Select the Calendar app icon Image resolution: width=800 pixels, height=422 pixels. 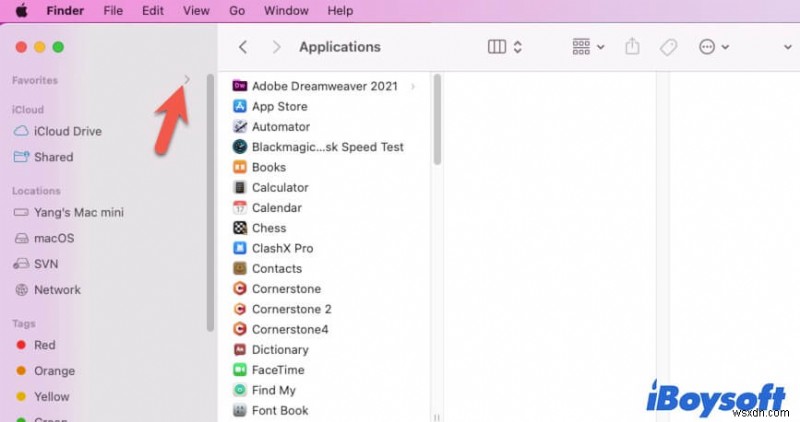click(240, 208)
